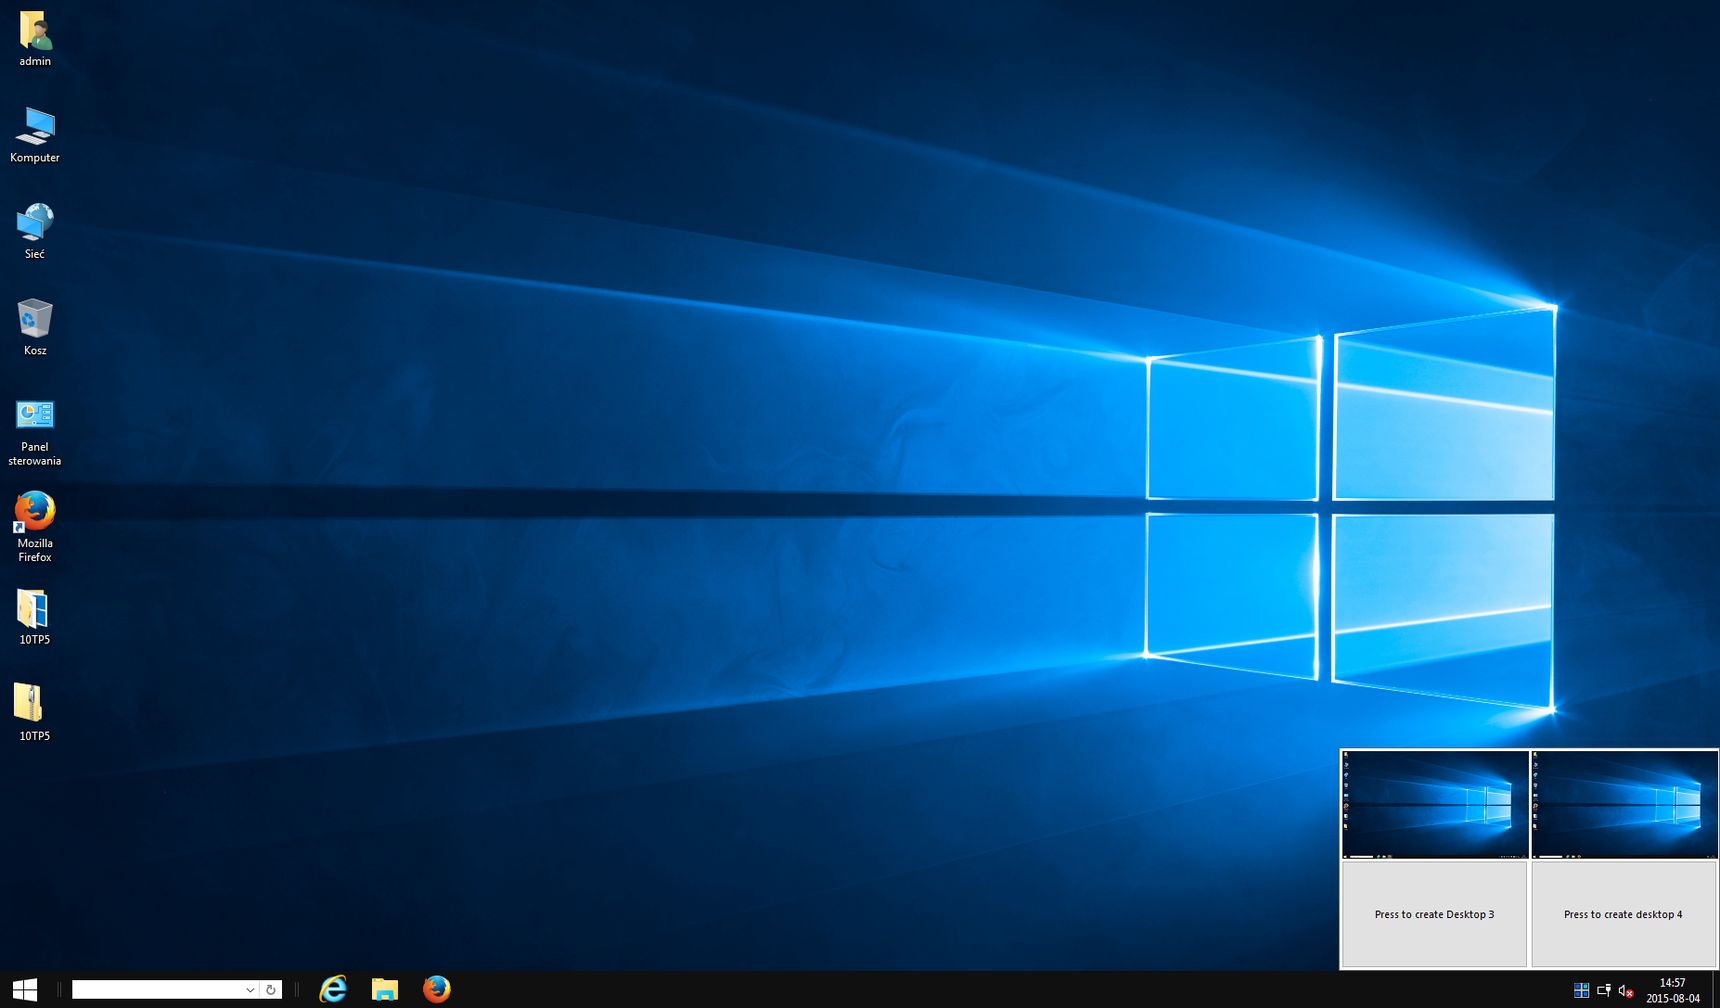Screen dimensions: 1720x1008
Task: Open the clock showing 14:57
Action: point(1673,990)
